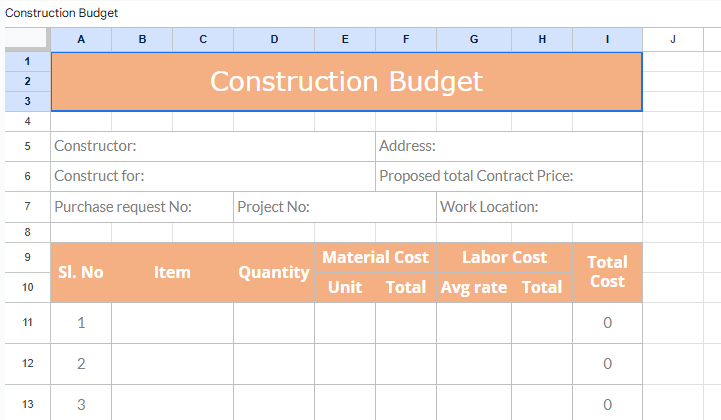Select the Quantity header cell
The width and height of the screenshot is (721, 420).
(x=274, y=272)
